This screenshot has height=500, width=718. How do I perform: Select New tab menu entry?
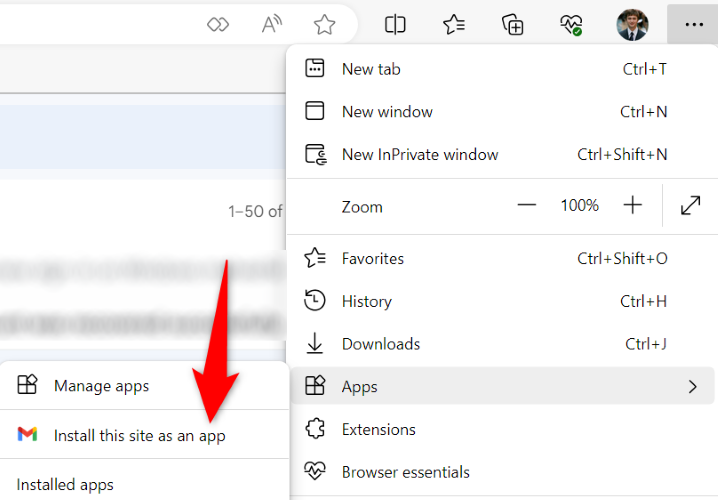pos(502,69)
